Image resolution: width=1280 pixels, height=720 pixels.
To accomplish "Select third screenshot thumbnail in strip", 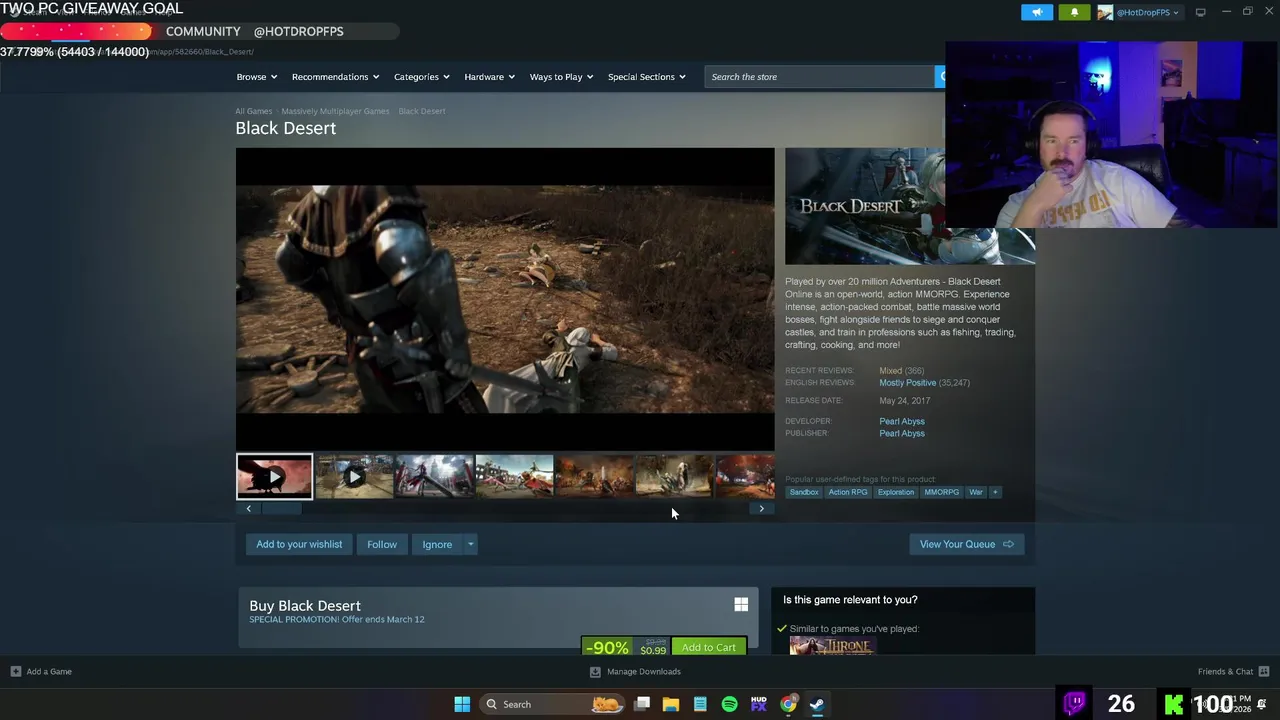I will (434, 476).
